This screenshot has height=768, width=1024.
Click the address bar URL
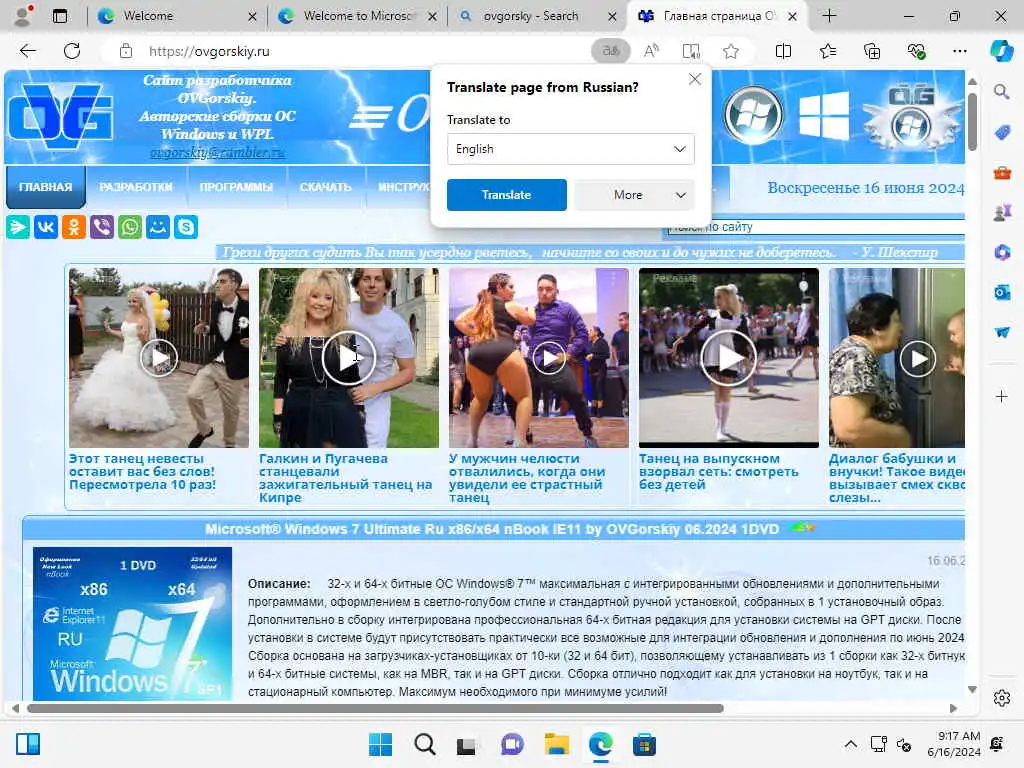pyautogui.click(x=209, y=51)
